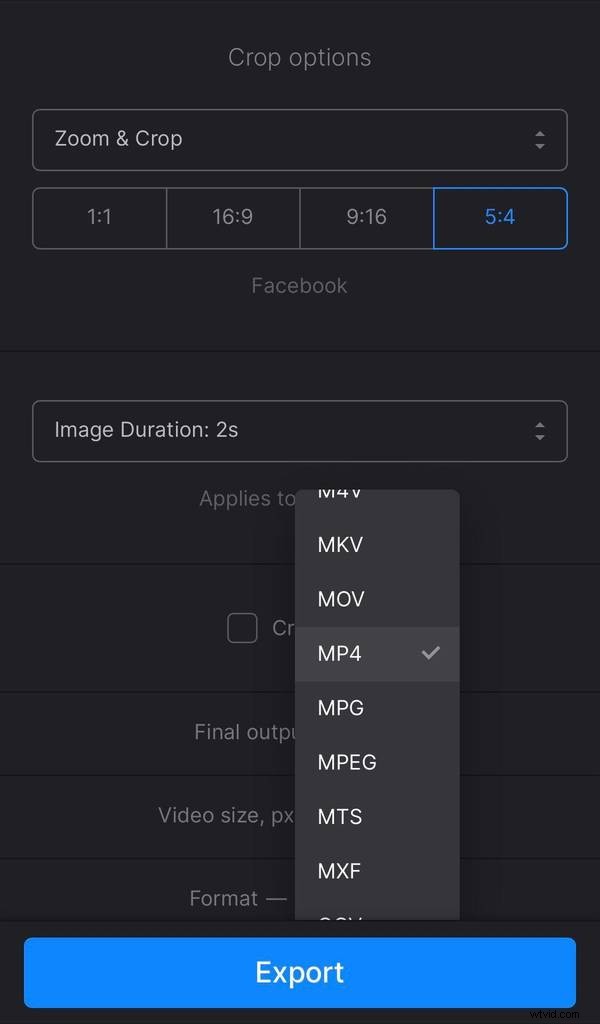The image size is (600, 1024).
Task: Select MKV output format
Action: [340, 544]
